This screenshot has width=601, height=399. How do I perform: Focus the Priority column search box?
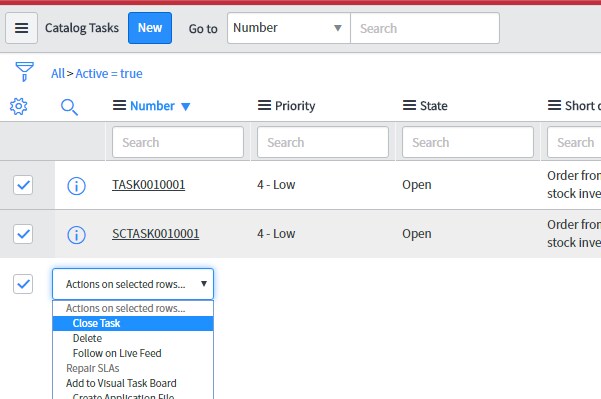(323, 142)
